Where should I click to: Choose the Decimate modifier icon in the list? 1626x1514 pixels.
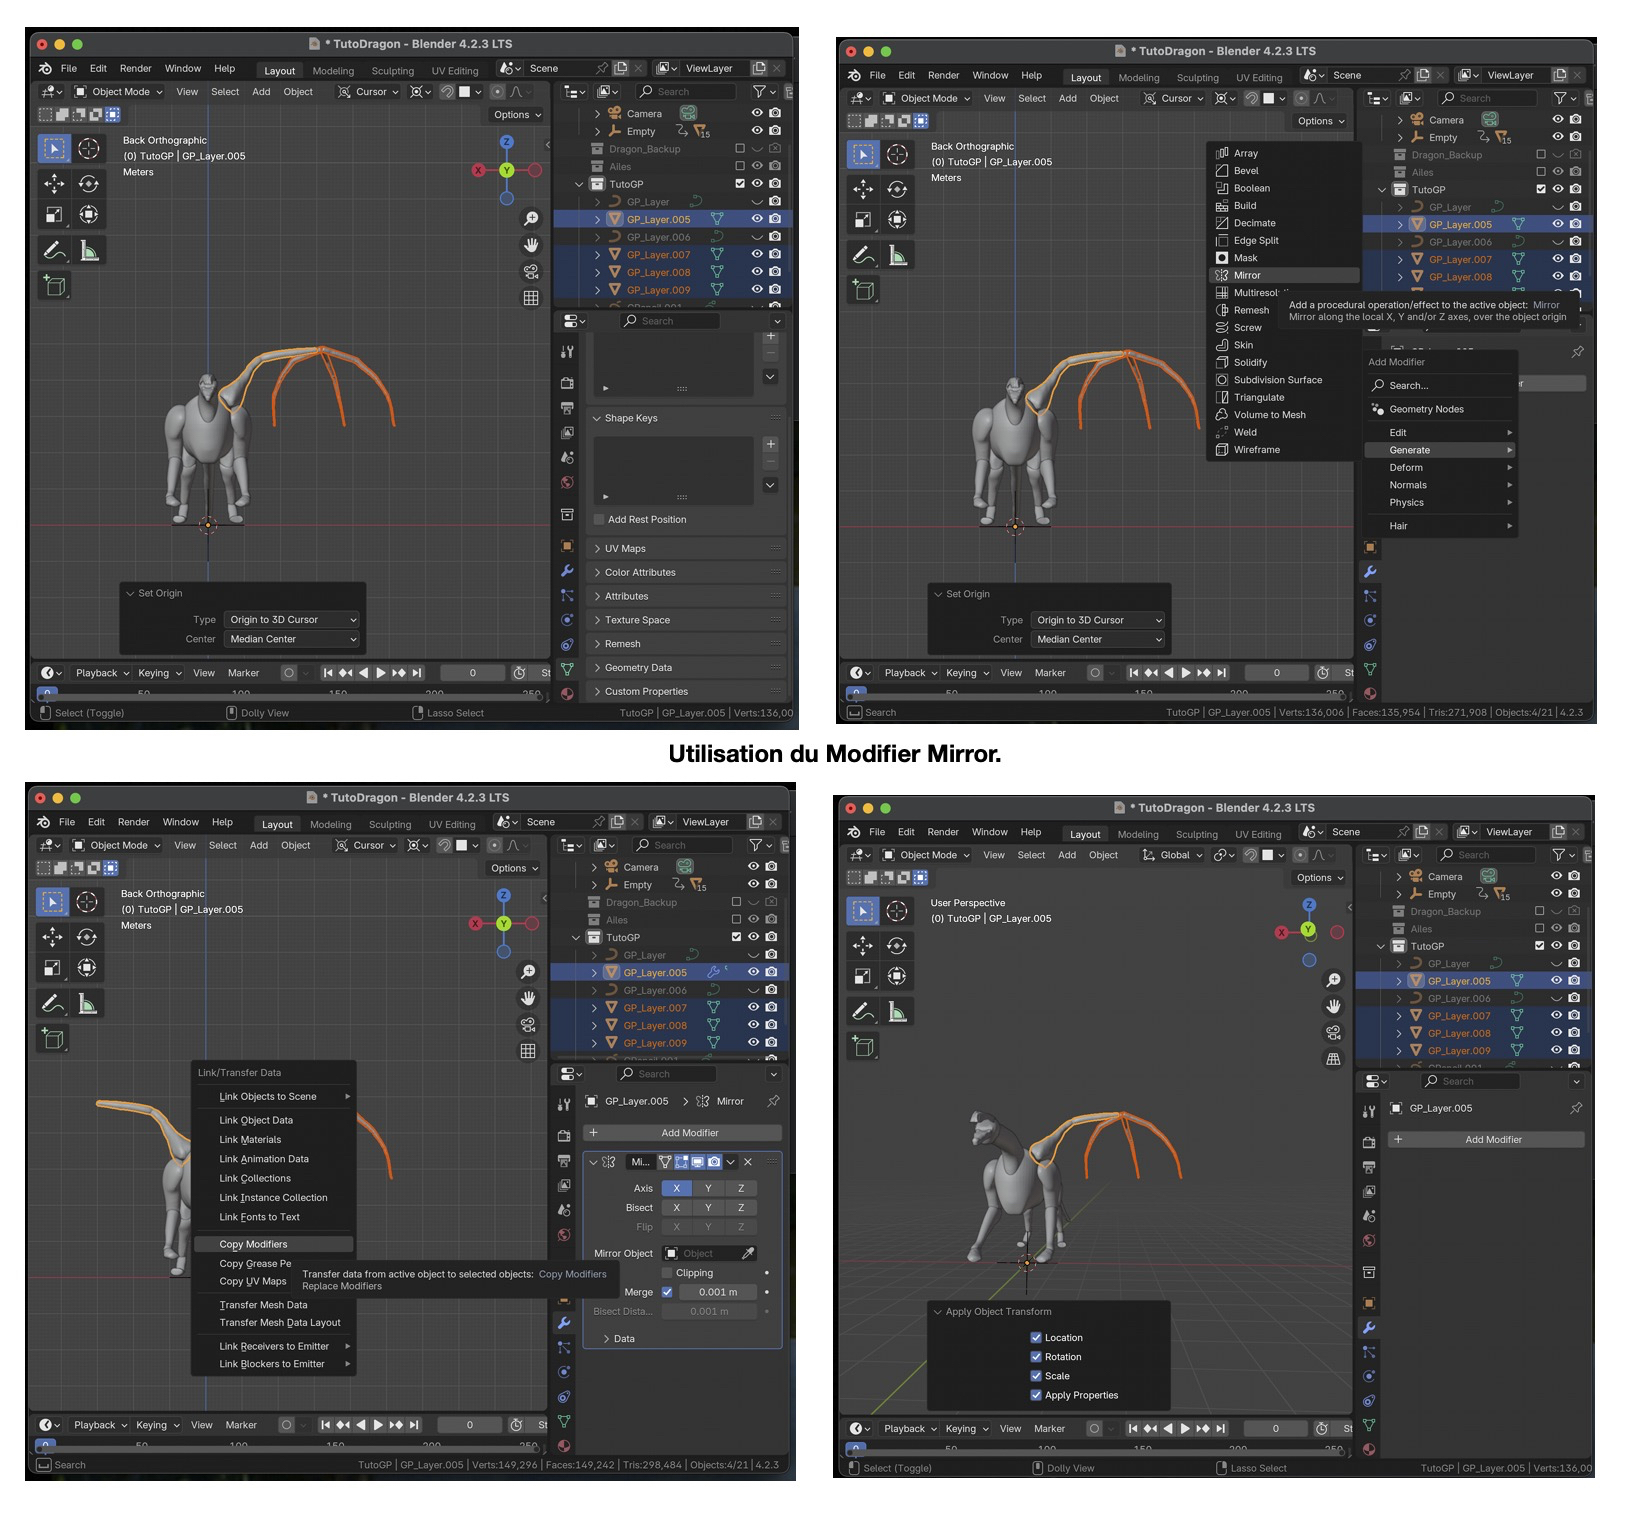click(x=1221, y=223)
